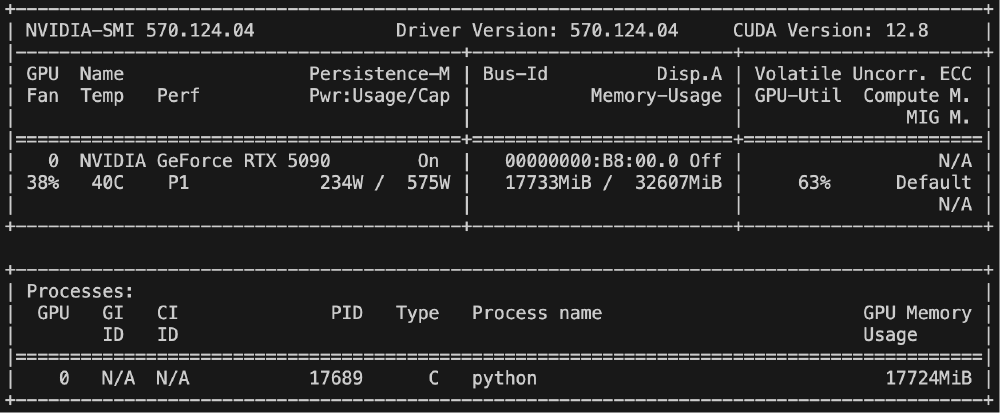The height and width of the screenshot is (413, 1000).
Task: Click the Persistence-M value On
Action: [x=428, y=161]
